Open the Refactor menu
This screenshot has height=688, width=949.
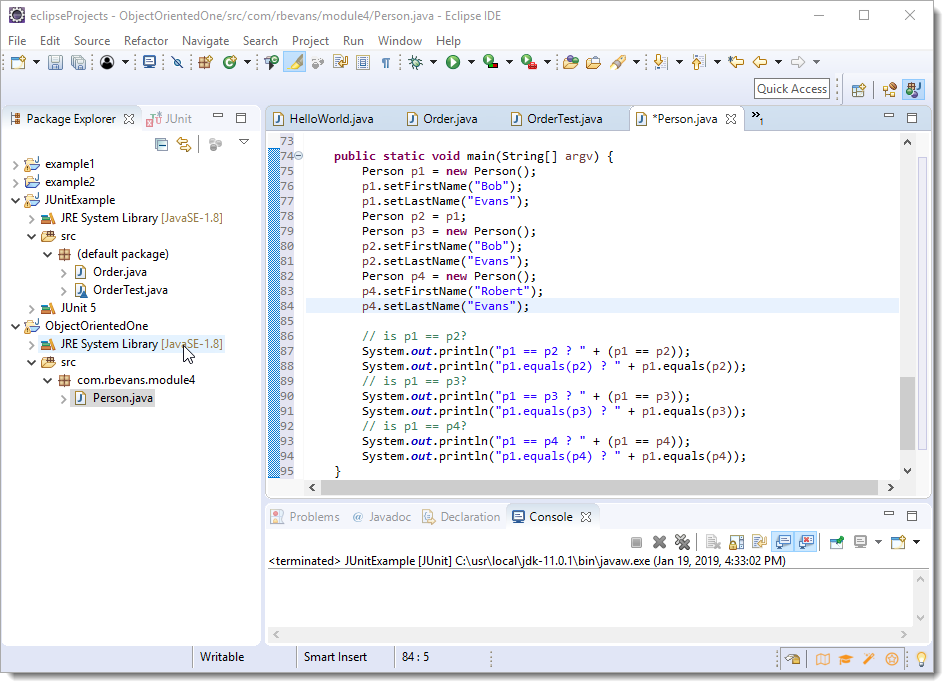coord(146,41)
